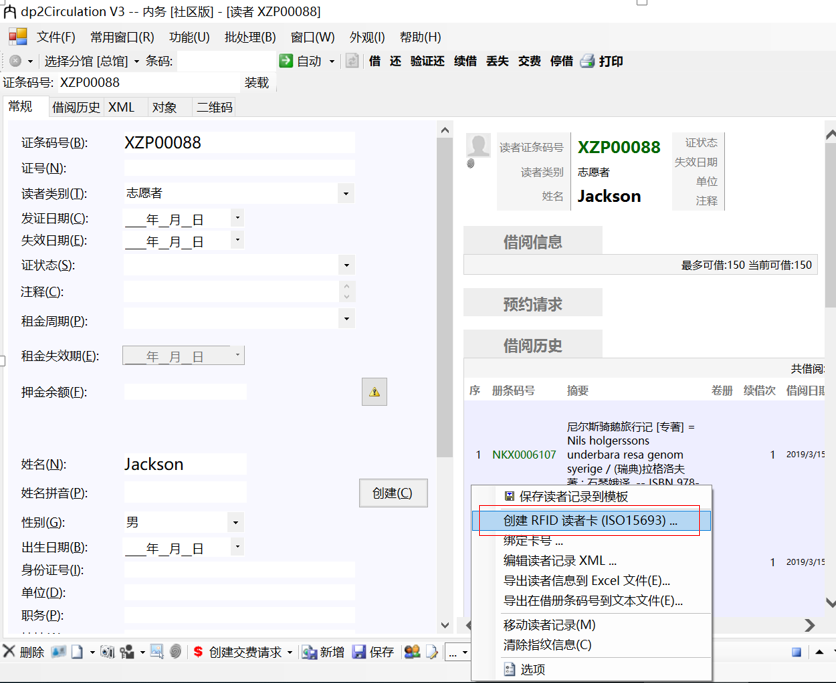Click the reader photo placeholder avatar
Image resolution: width=836 pixels, height=683 pixels.
(478, 145)
